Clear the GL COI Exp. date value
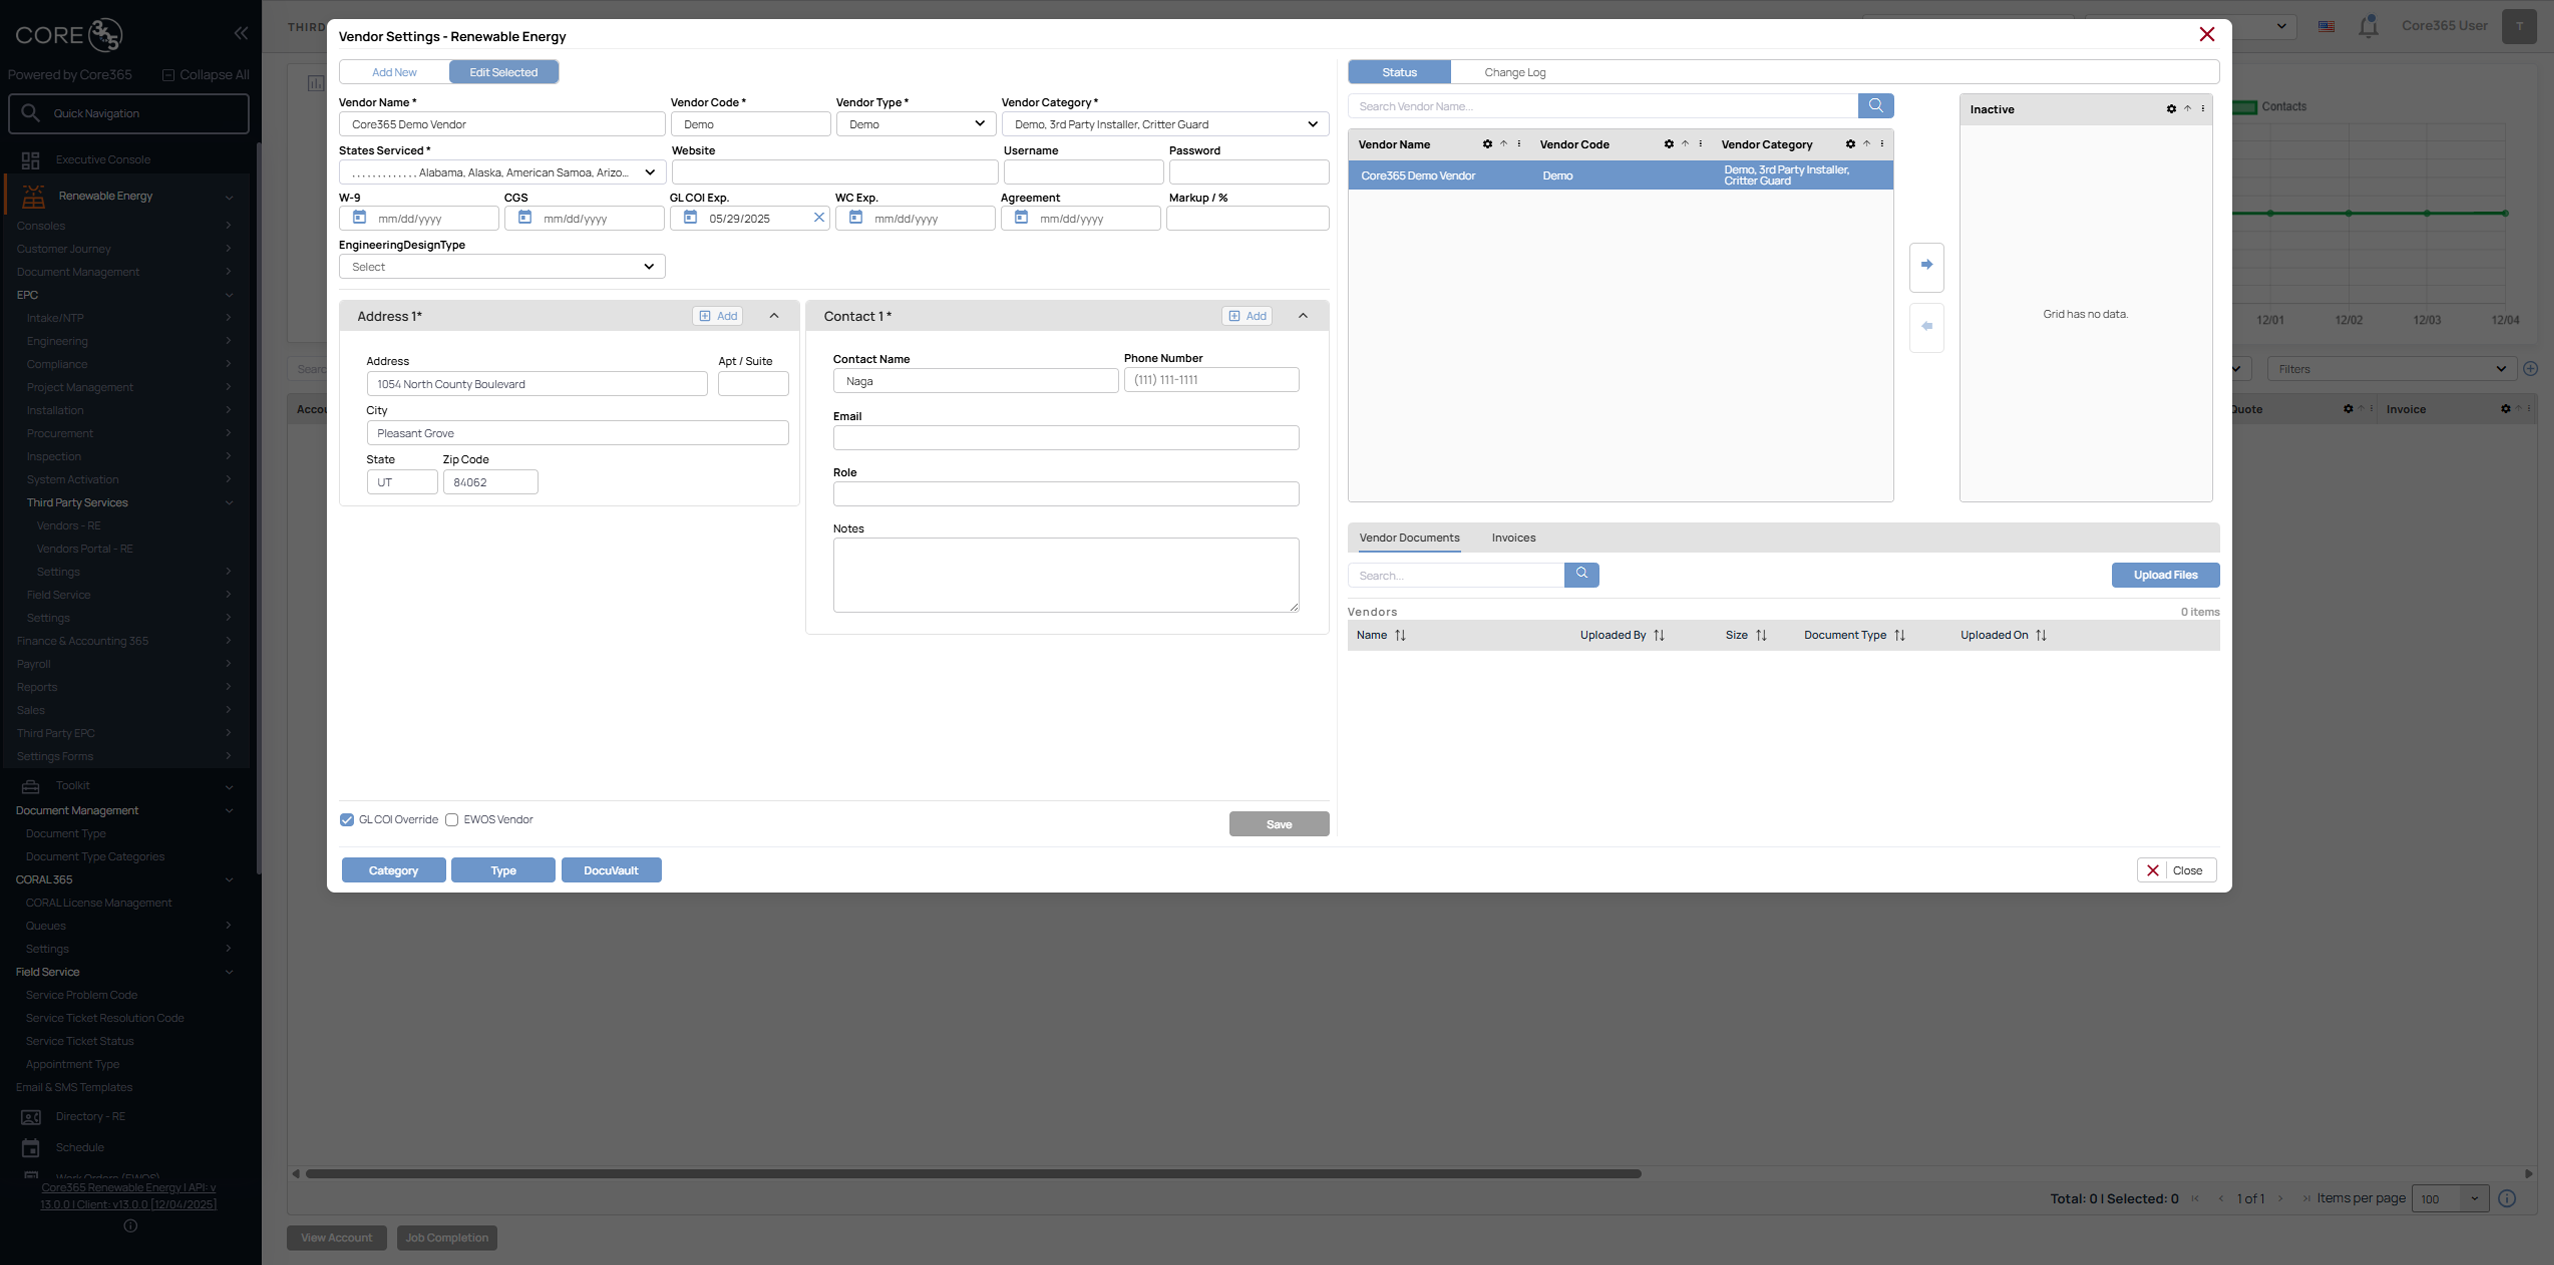The width and height of the screenshot is (2554, 1265). click(x=818, y=218)
